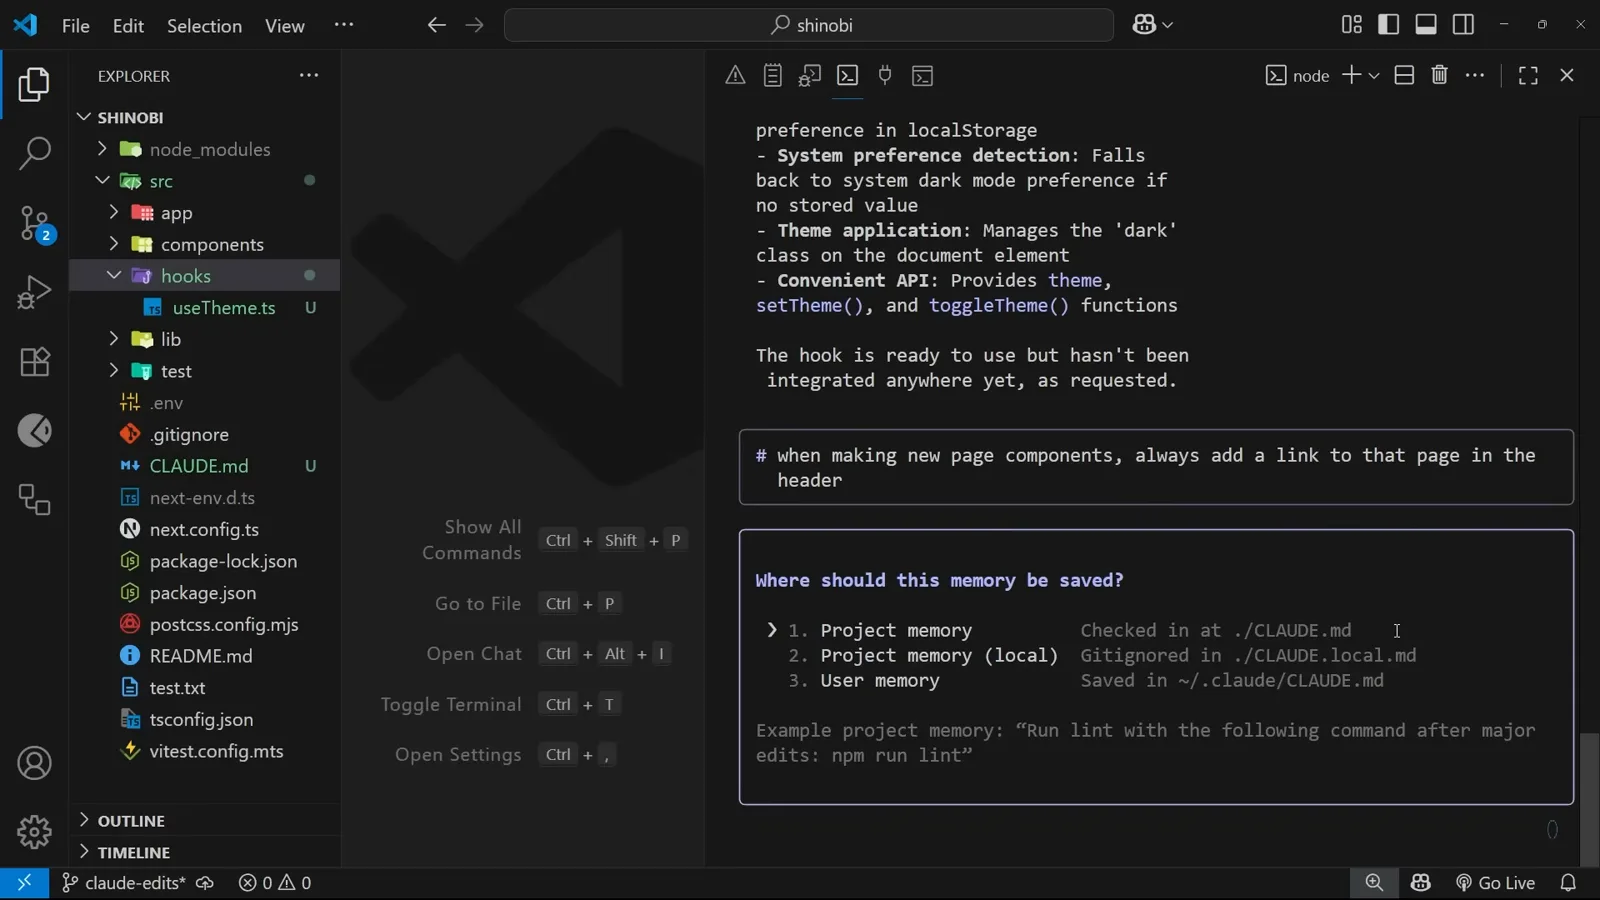Click the shinobi command center search box
Screen dimensions: 1600x900
point(809,25)
